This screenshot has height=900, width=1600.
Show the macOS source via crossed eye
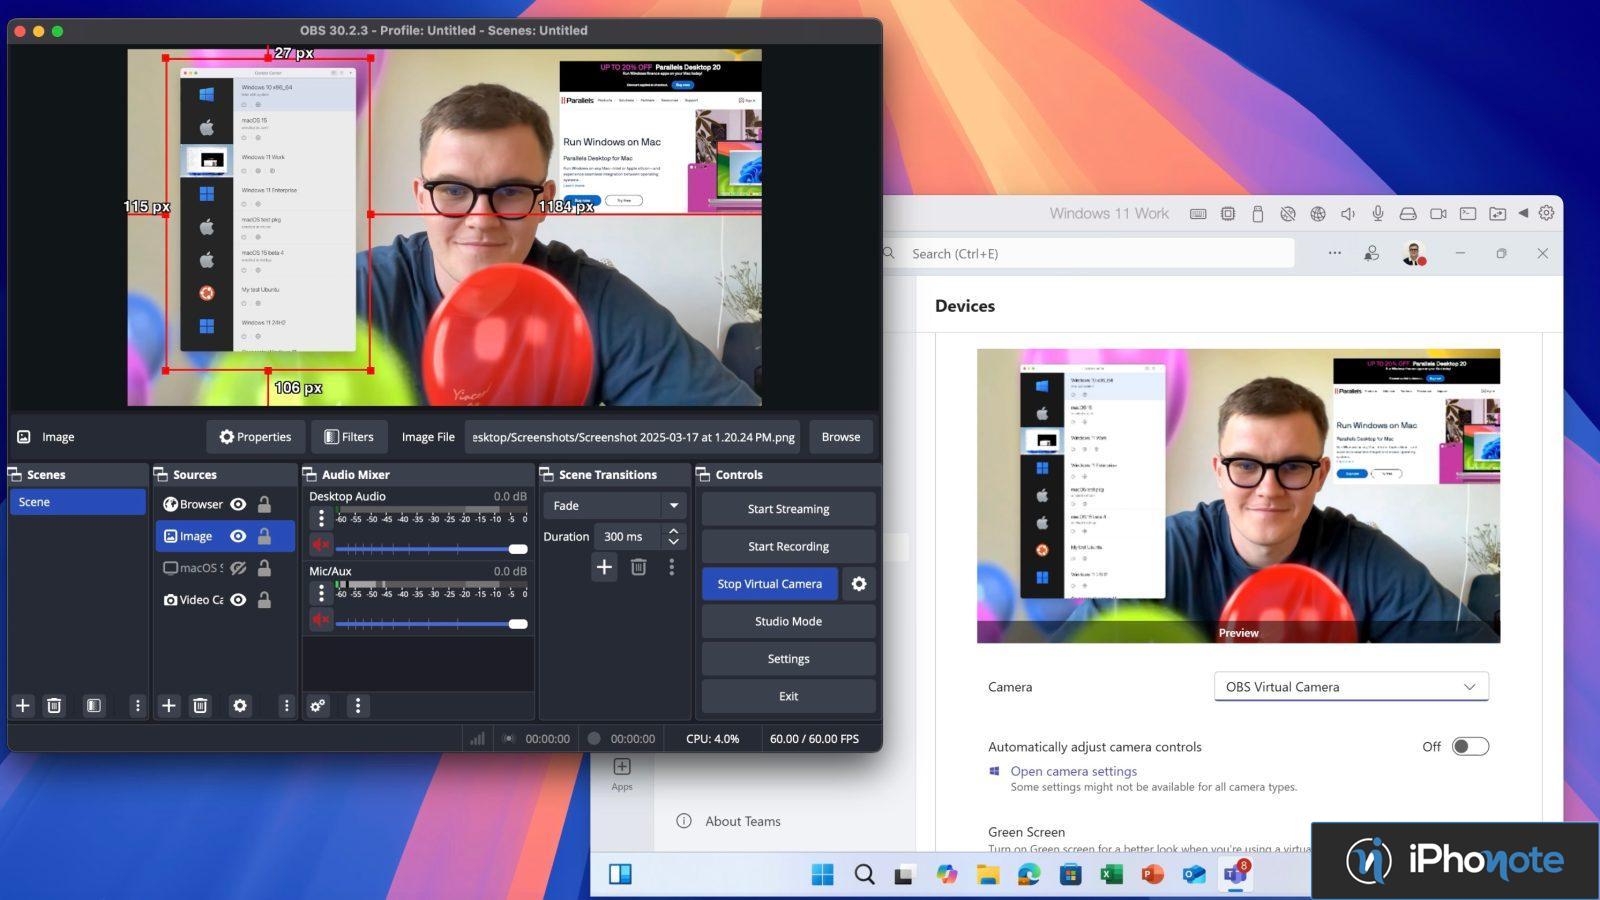238,568
